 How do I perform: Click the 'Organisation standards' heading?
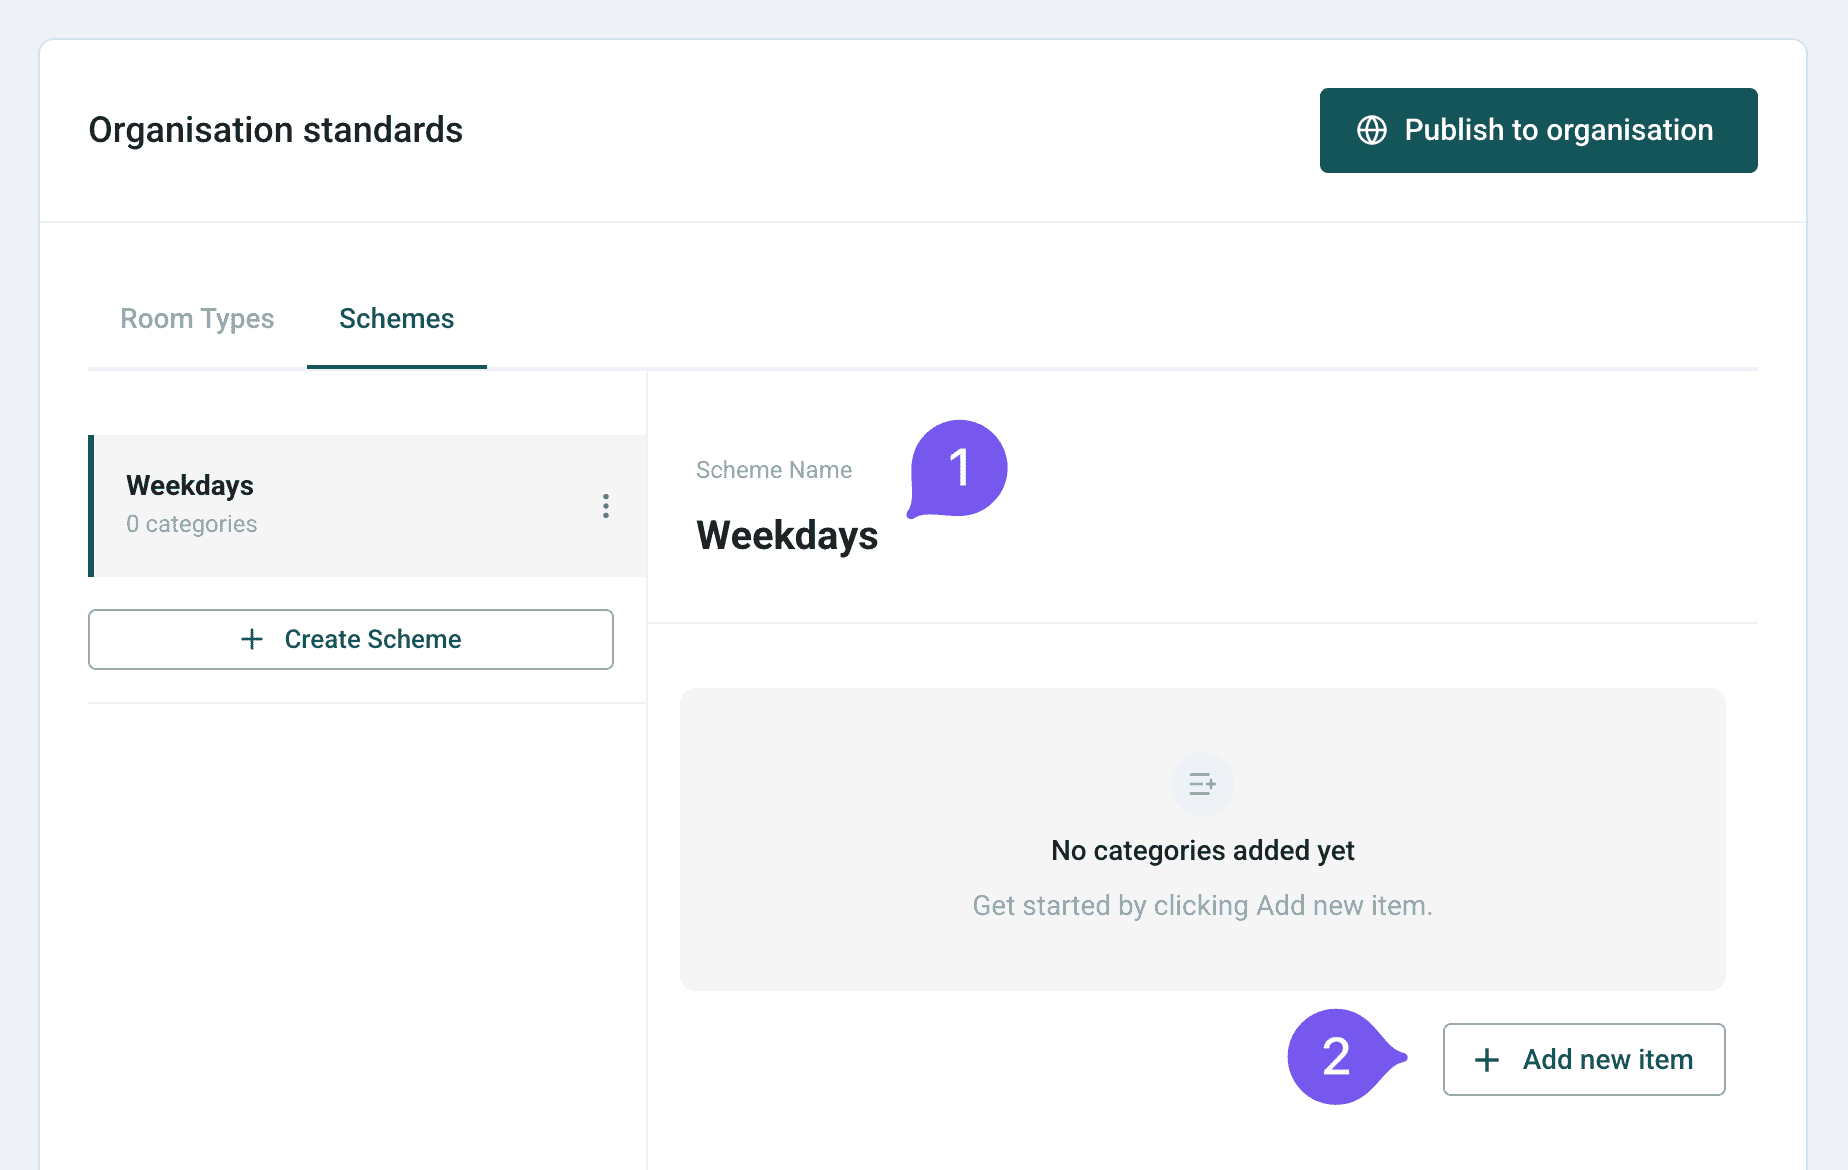[275, 130]
